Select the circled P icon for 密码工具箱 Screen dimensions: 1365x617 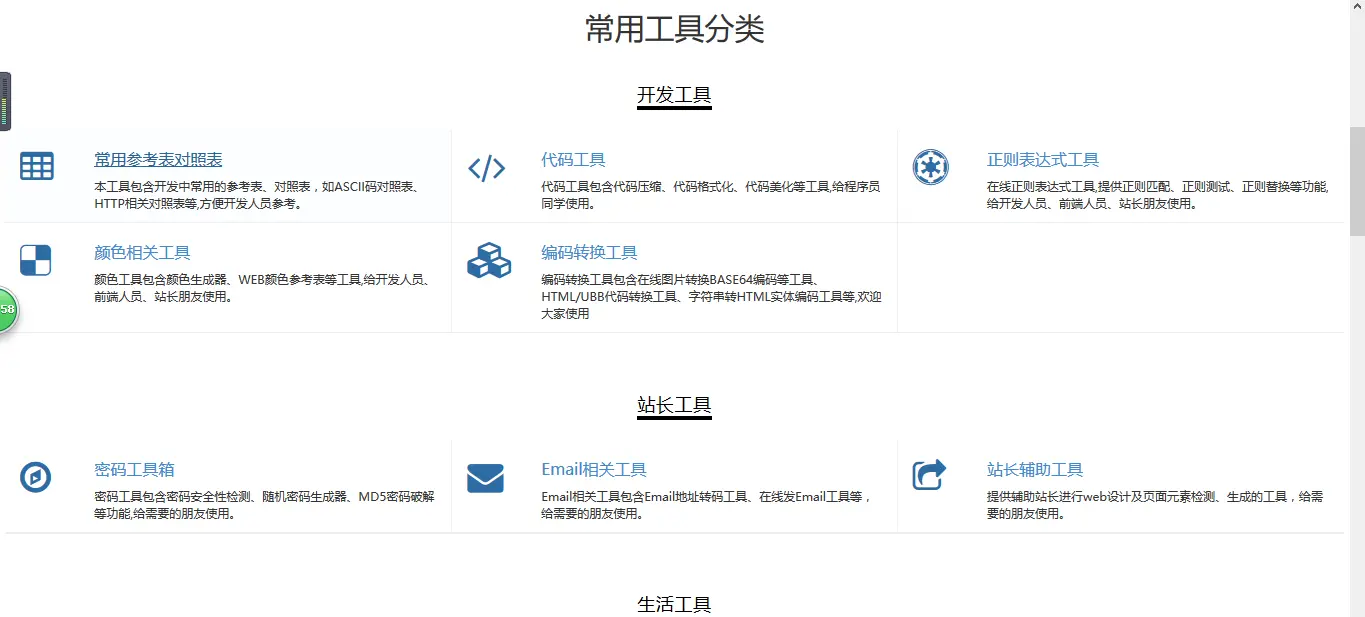[37, 478]
